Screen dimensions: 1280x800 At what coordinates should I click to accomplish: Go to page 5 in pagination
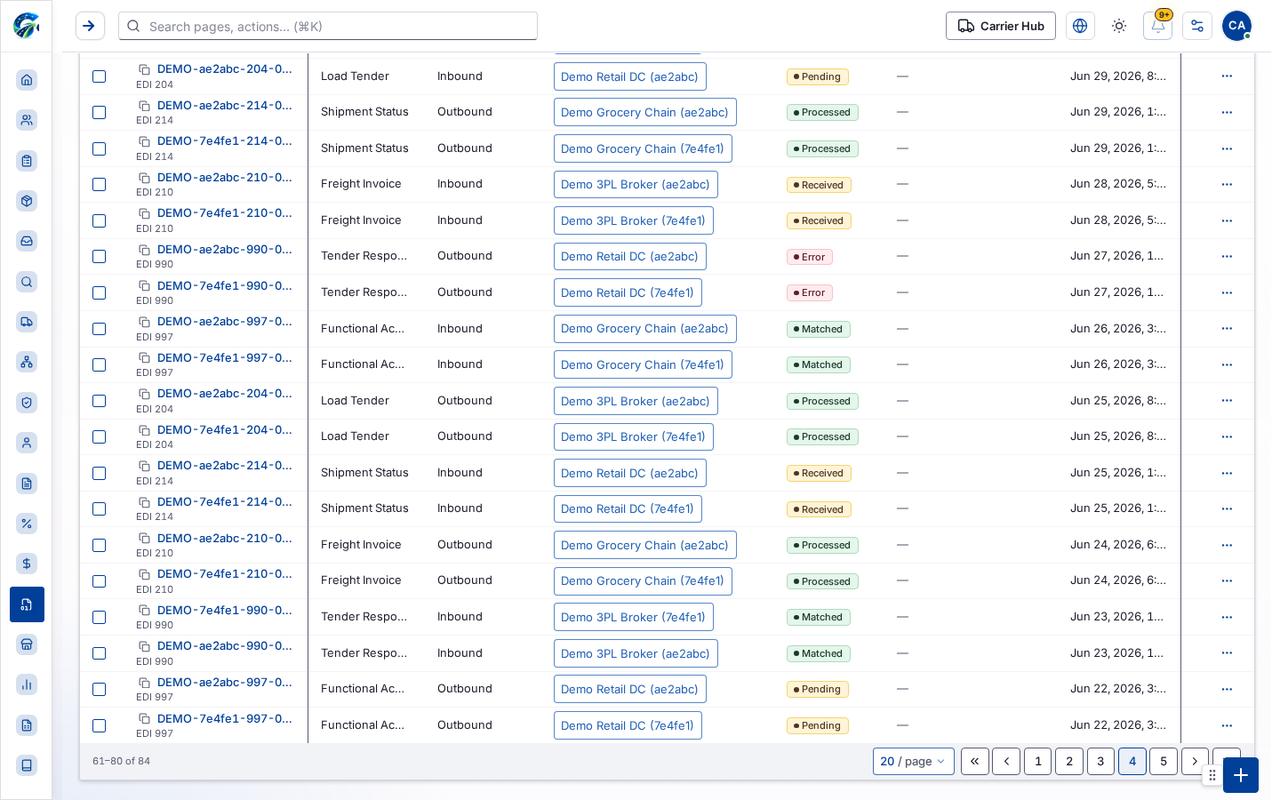1163,761
